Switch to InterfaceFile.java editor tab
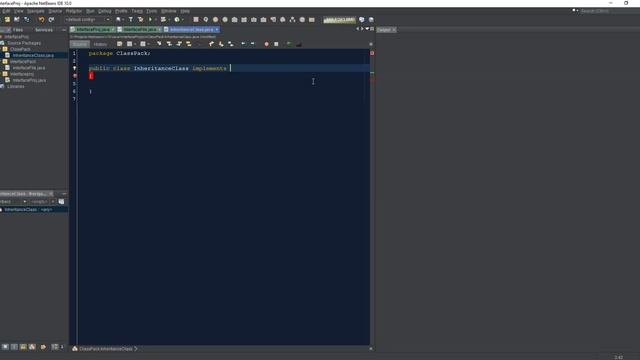The image size is (640, 360). point(140,29)
